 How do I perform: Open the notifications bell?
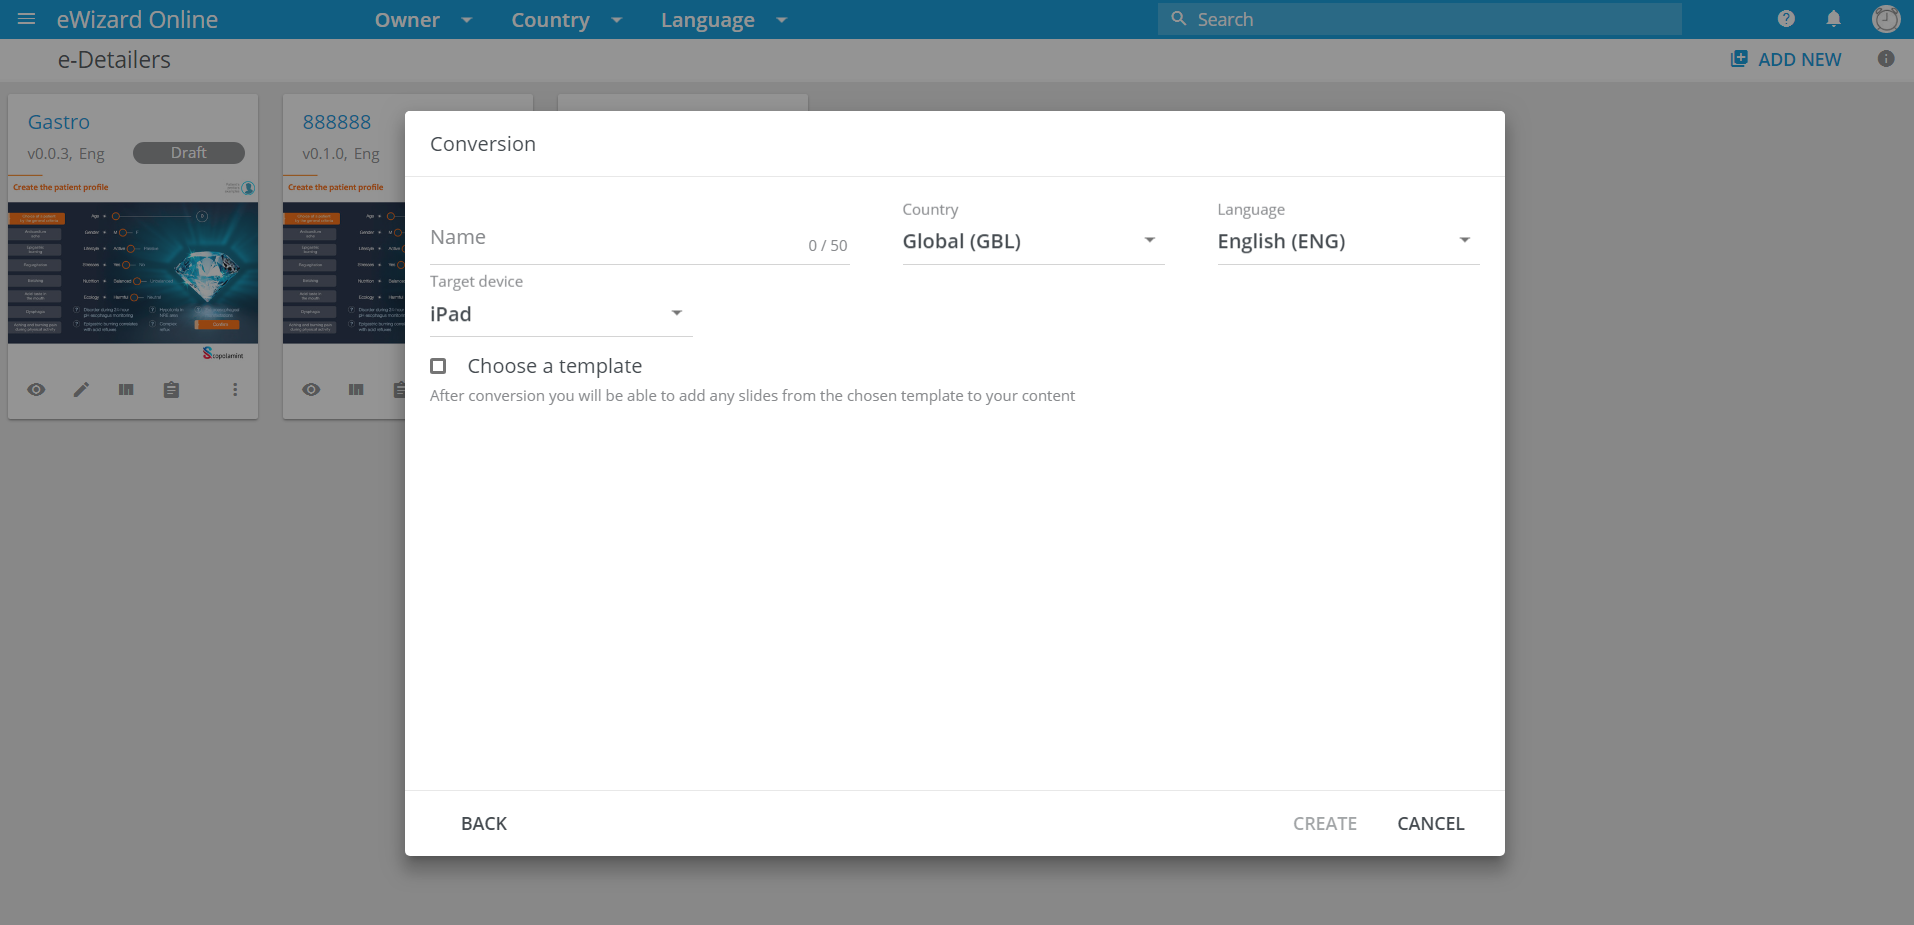tap(1833, 19)
